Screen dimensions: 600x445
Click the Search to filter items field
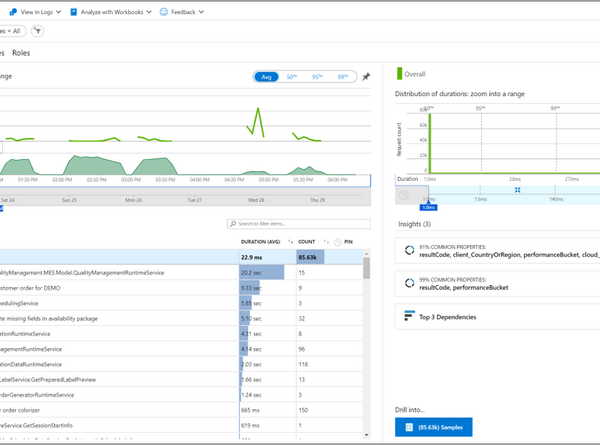[299, 224]
